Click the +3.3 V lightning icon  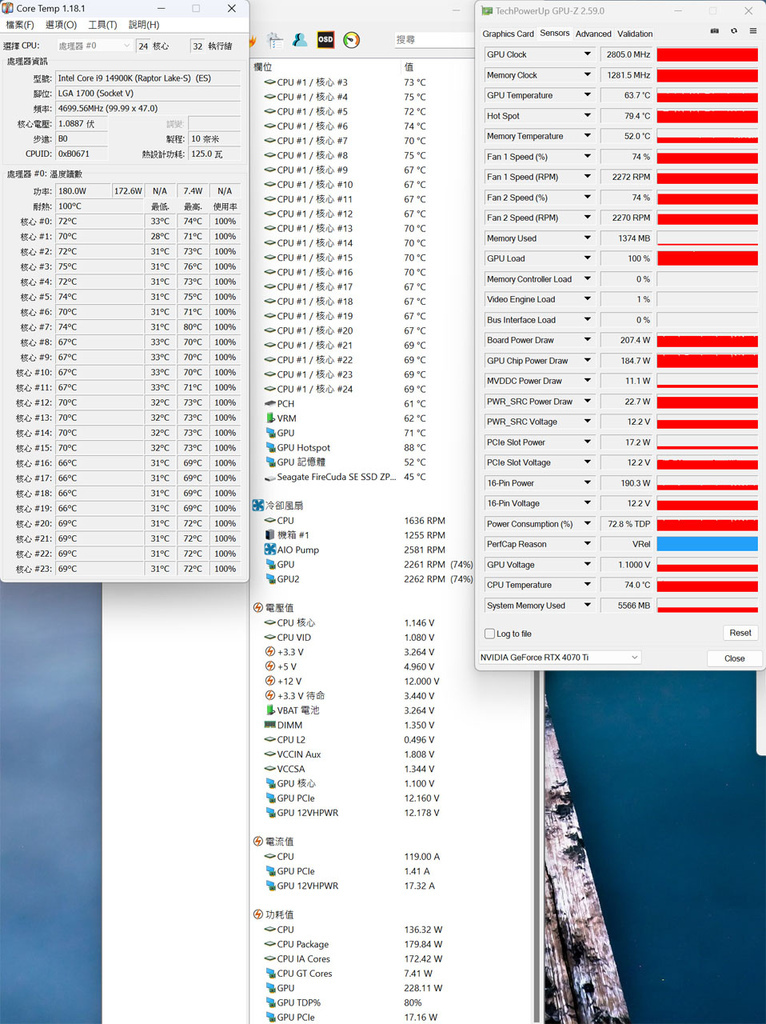270,652
